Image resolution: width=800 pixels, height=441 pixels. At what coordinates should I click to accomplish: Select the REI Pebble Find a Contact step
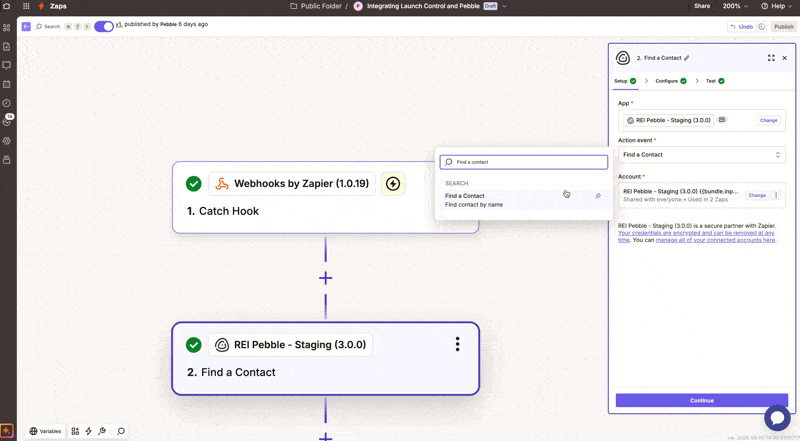[326, 359]
